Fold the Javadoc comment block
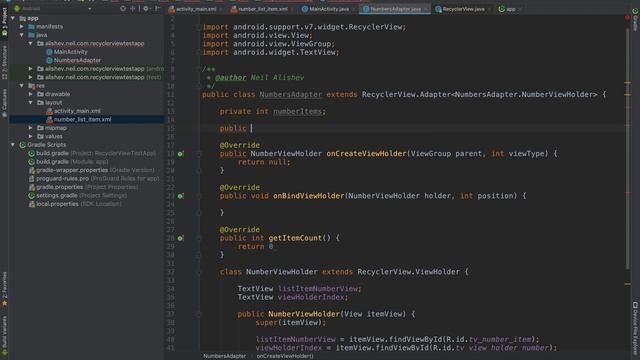Image resolution: width=640 pixels, height=360 pixels. 199,69
